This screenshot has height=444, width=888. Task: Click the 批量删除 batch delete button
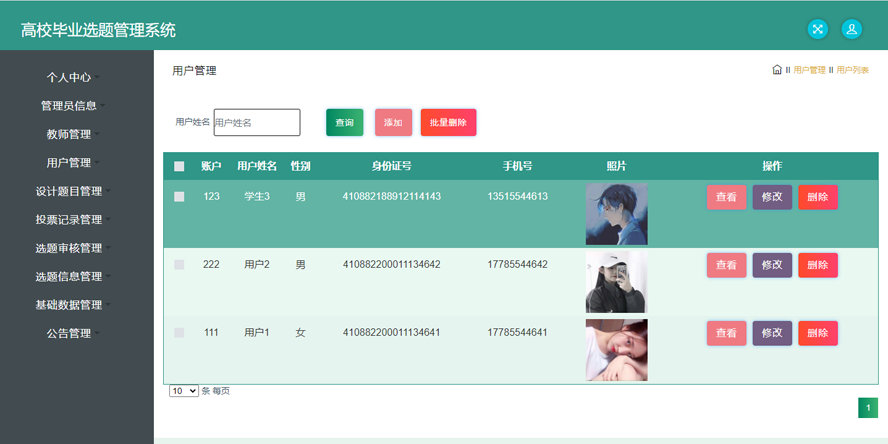pyautogui.click(x=448, y=122)
